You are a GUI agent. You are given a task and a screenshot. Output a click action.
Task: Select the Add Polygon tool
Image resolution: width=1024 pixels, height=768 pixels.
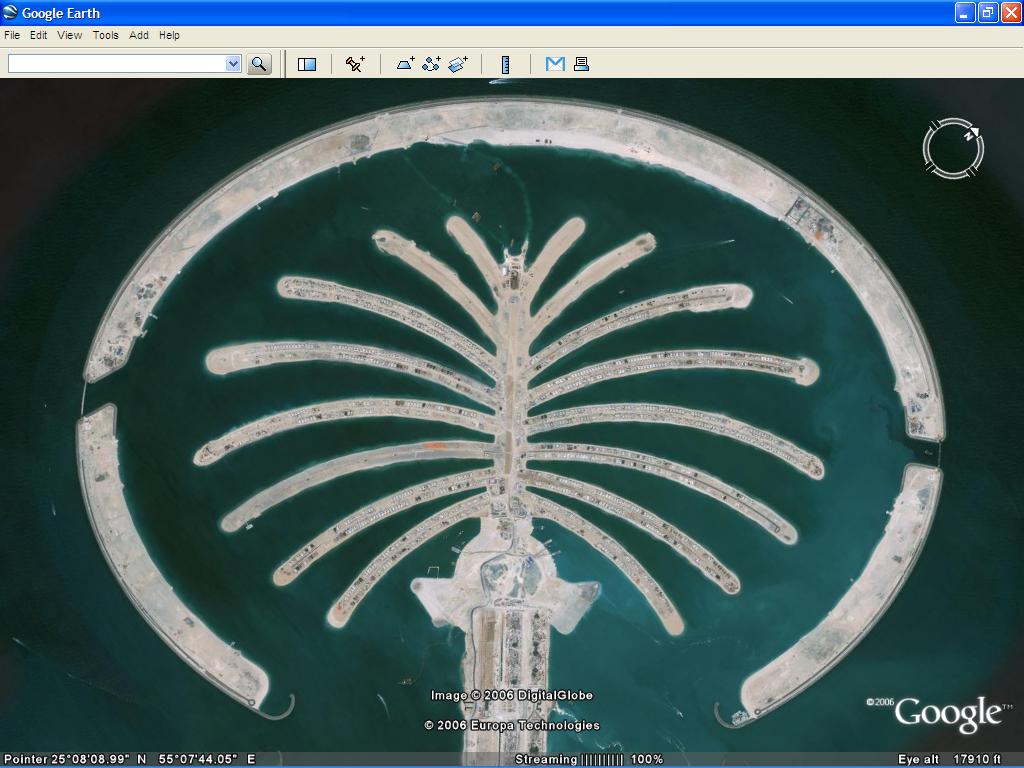point(405,64)
